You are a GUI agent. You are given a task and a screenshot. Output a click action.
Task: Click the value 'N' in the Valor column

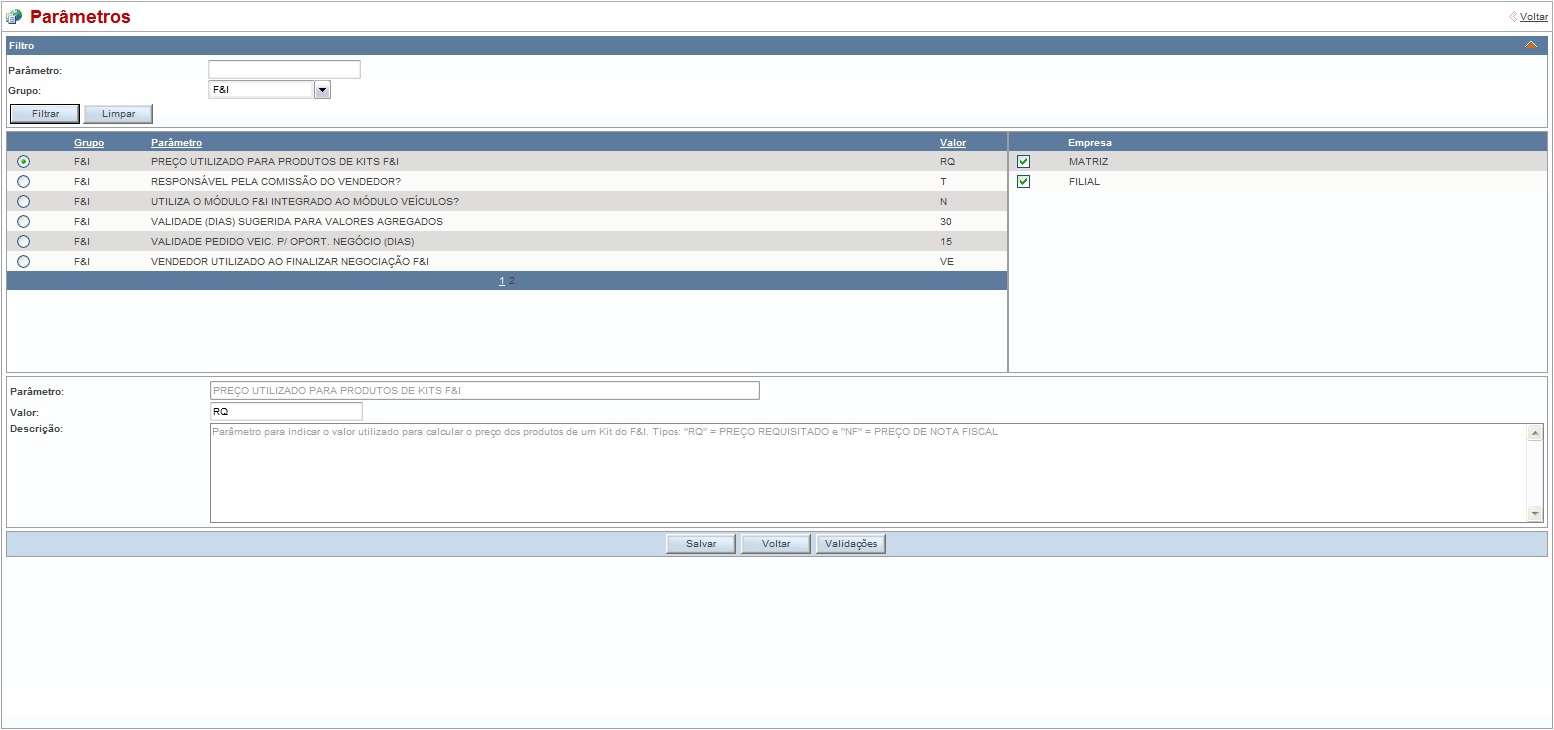pyautogui.click(x=944, y=201)
